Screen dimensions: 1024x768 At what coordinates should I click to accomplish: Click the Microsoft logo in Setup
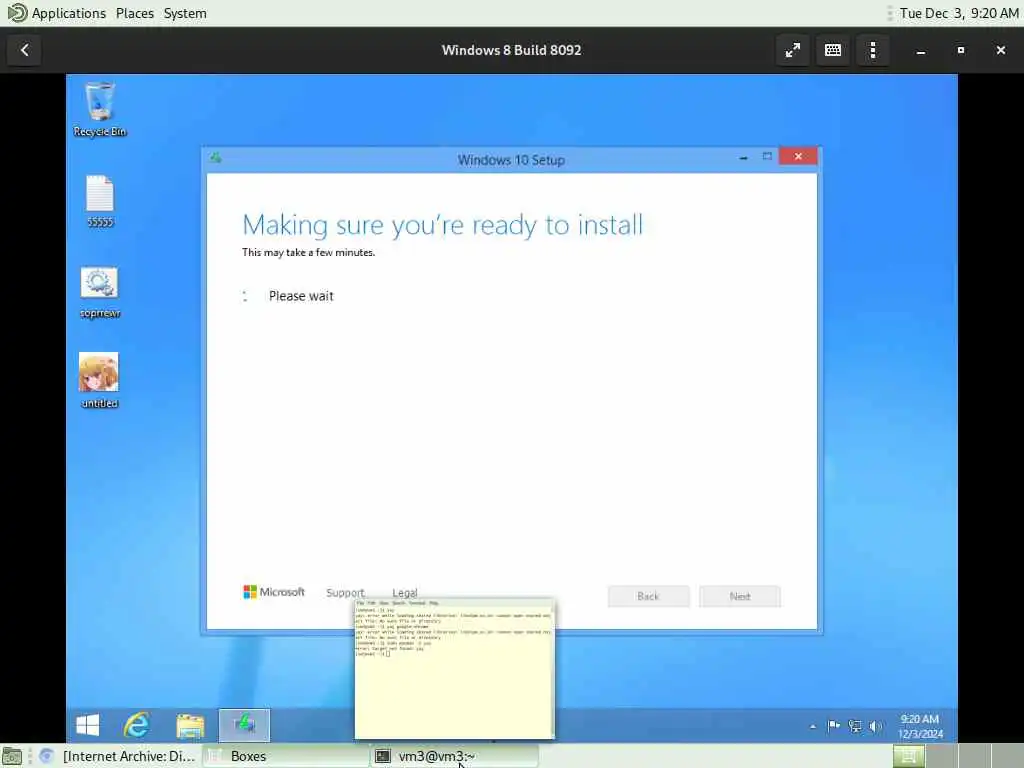click(274, 592)
